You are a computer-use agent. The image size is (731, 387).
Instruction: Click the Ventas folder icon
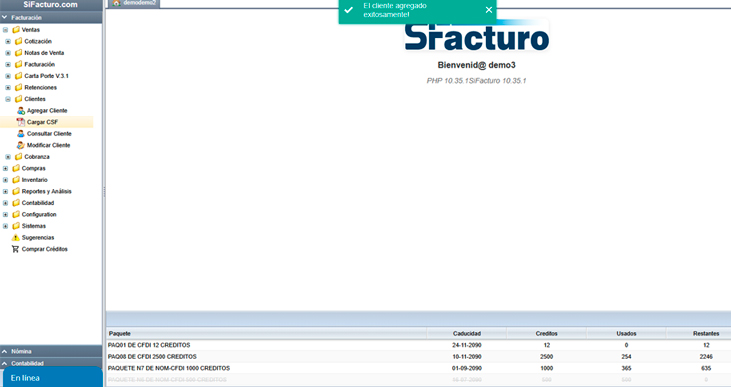tap(16, 30)
